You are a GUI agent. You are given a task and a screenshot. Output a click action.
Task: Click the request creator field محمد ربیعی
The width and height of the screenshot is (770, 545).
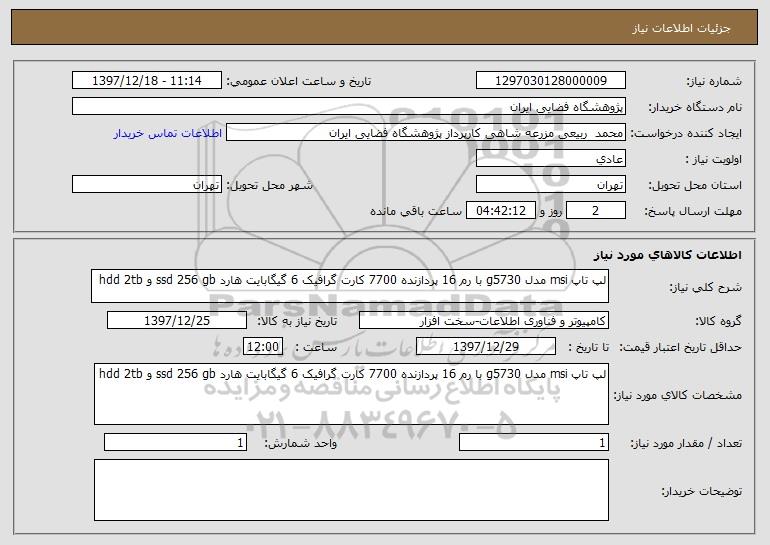(x=426, y=132)
